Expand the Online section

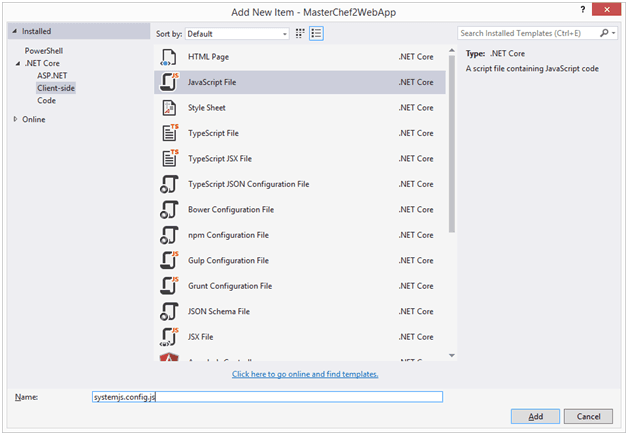(x=15, y=119)
